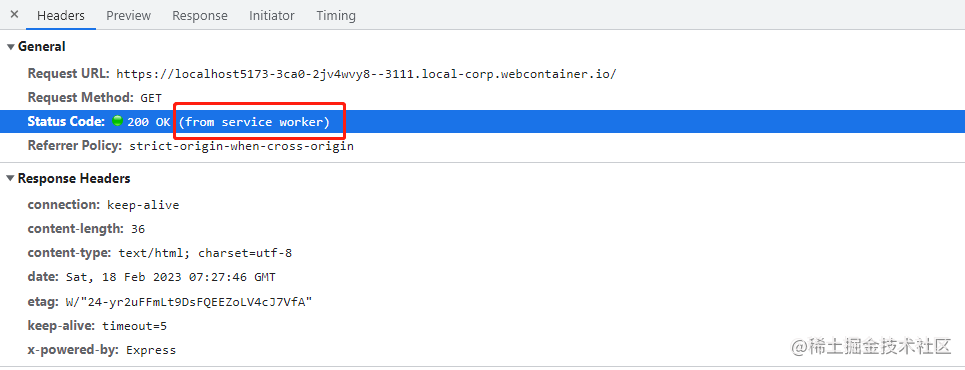Collapse the Response Headers section triangle
Screen dimensions: 965x370
10,179
